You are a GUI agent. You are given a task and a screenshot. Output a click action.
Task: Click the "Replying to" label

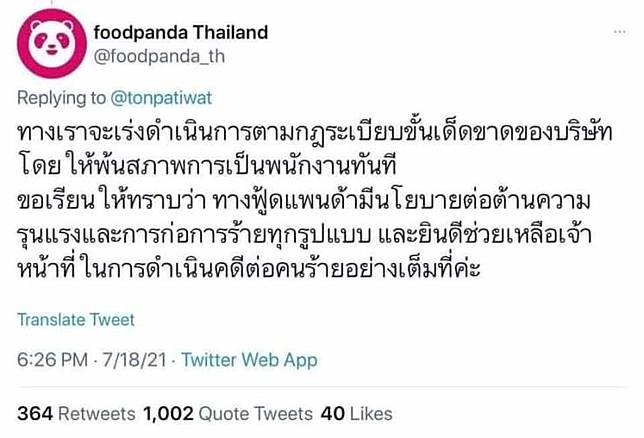60,100
